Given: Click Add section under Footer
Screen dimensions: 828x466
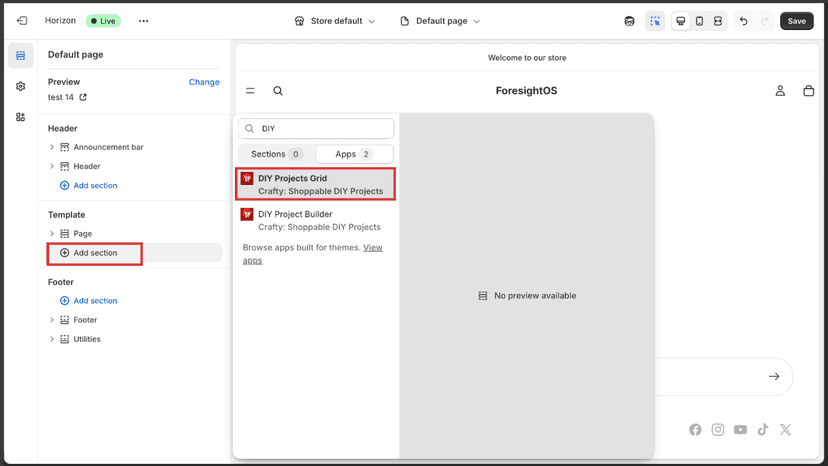Looking at the screenshot, I should click(89, 301).
